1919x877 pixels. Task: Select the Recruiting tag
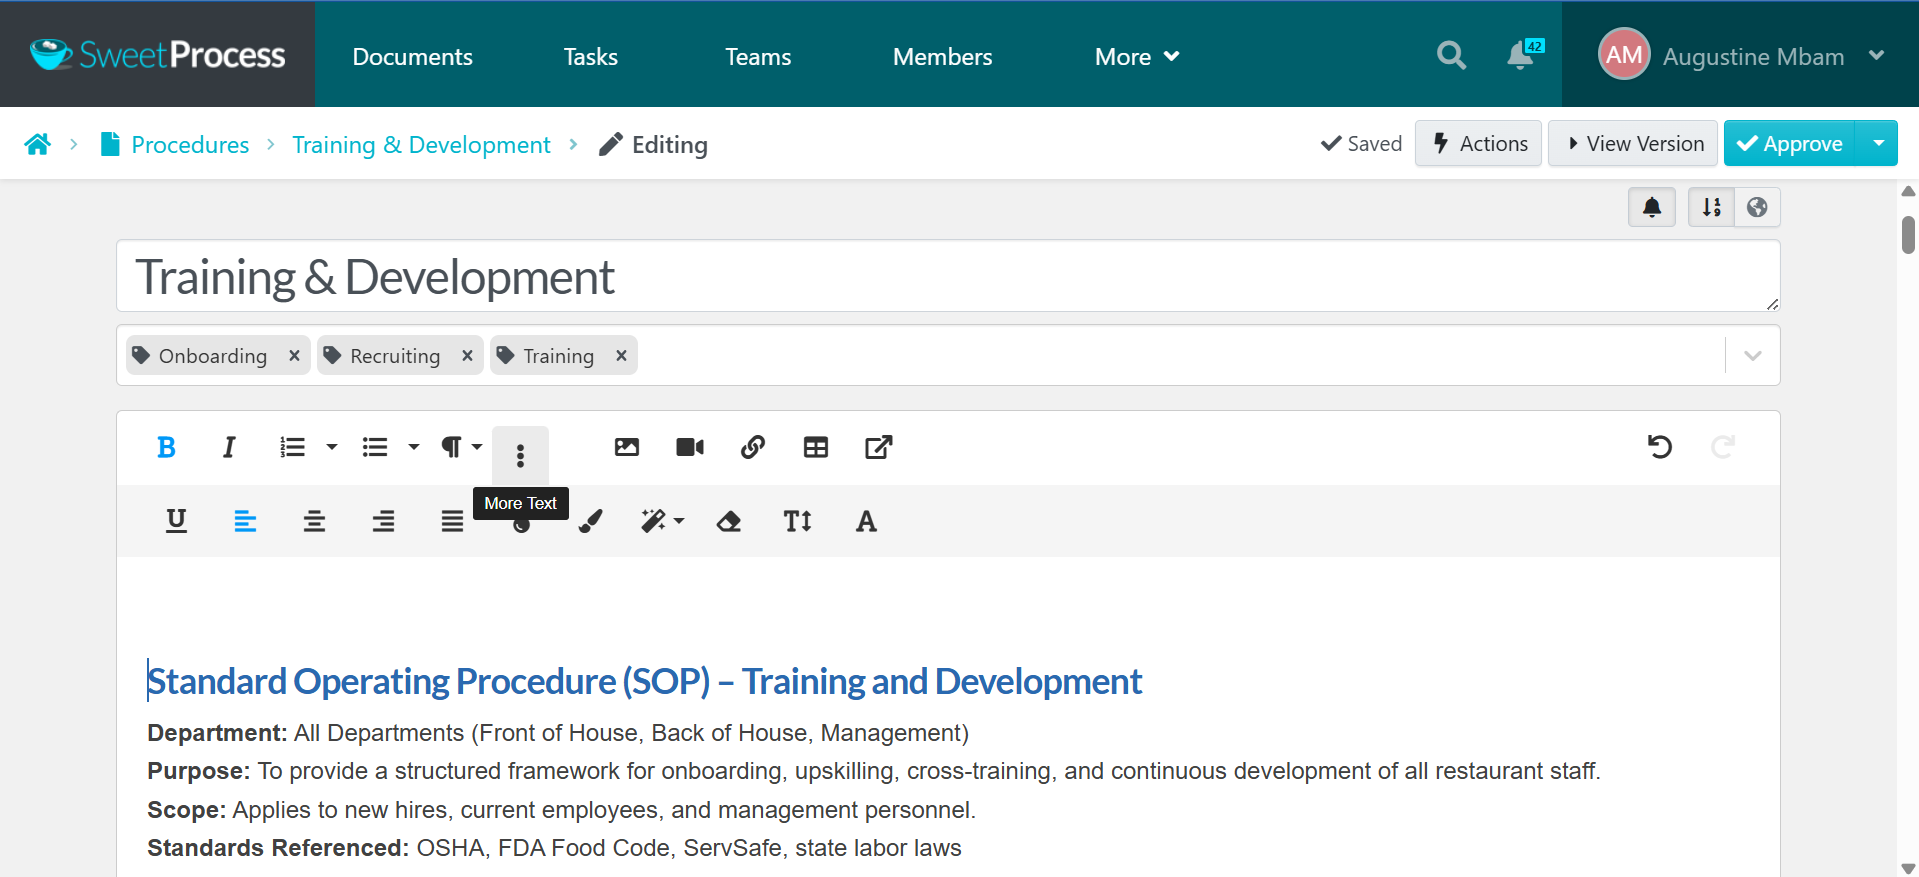coord(394,356)
